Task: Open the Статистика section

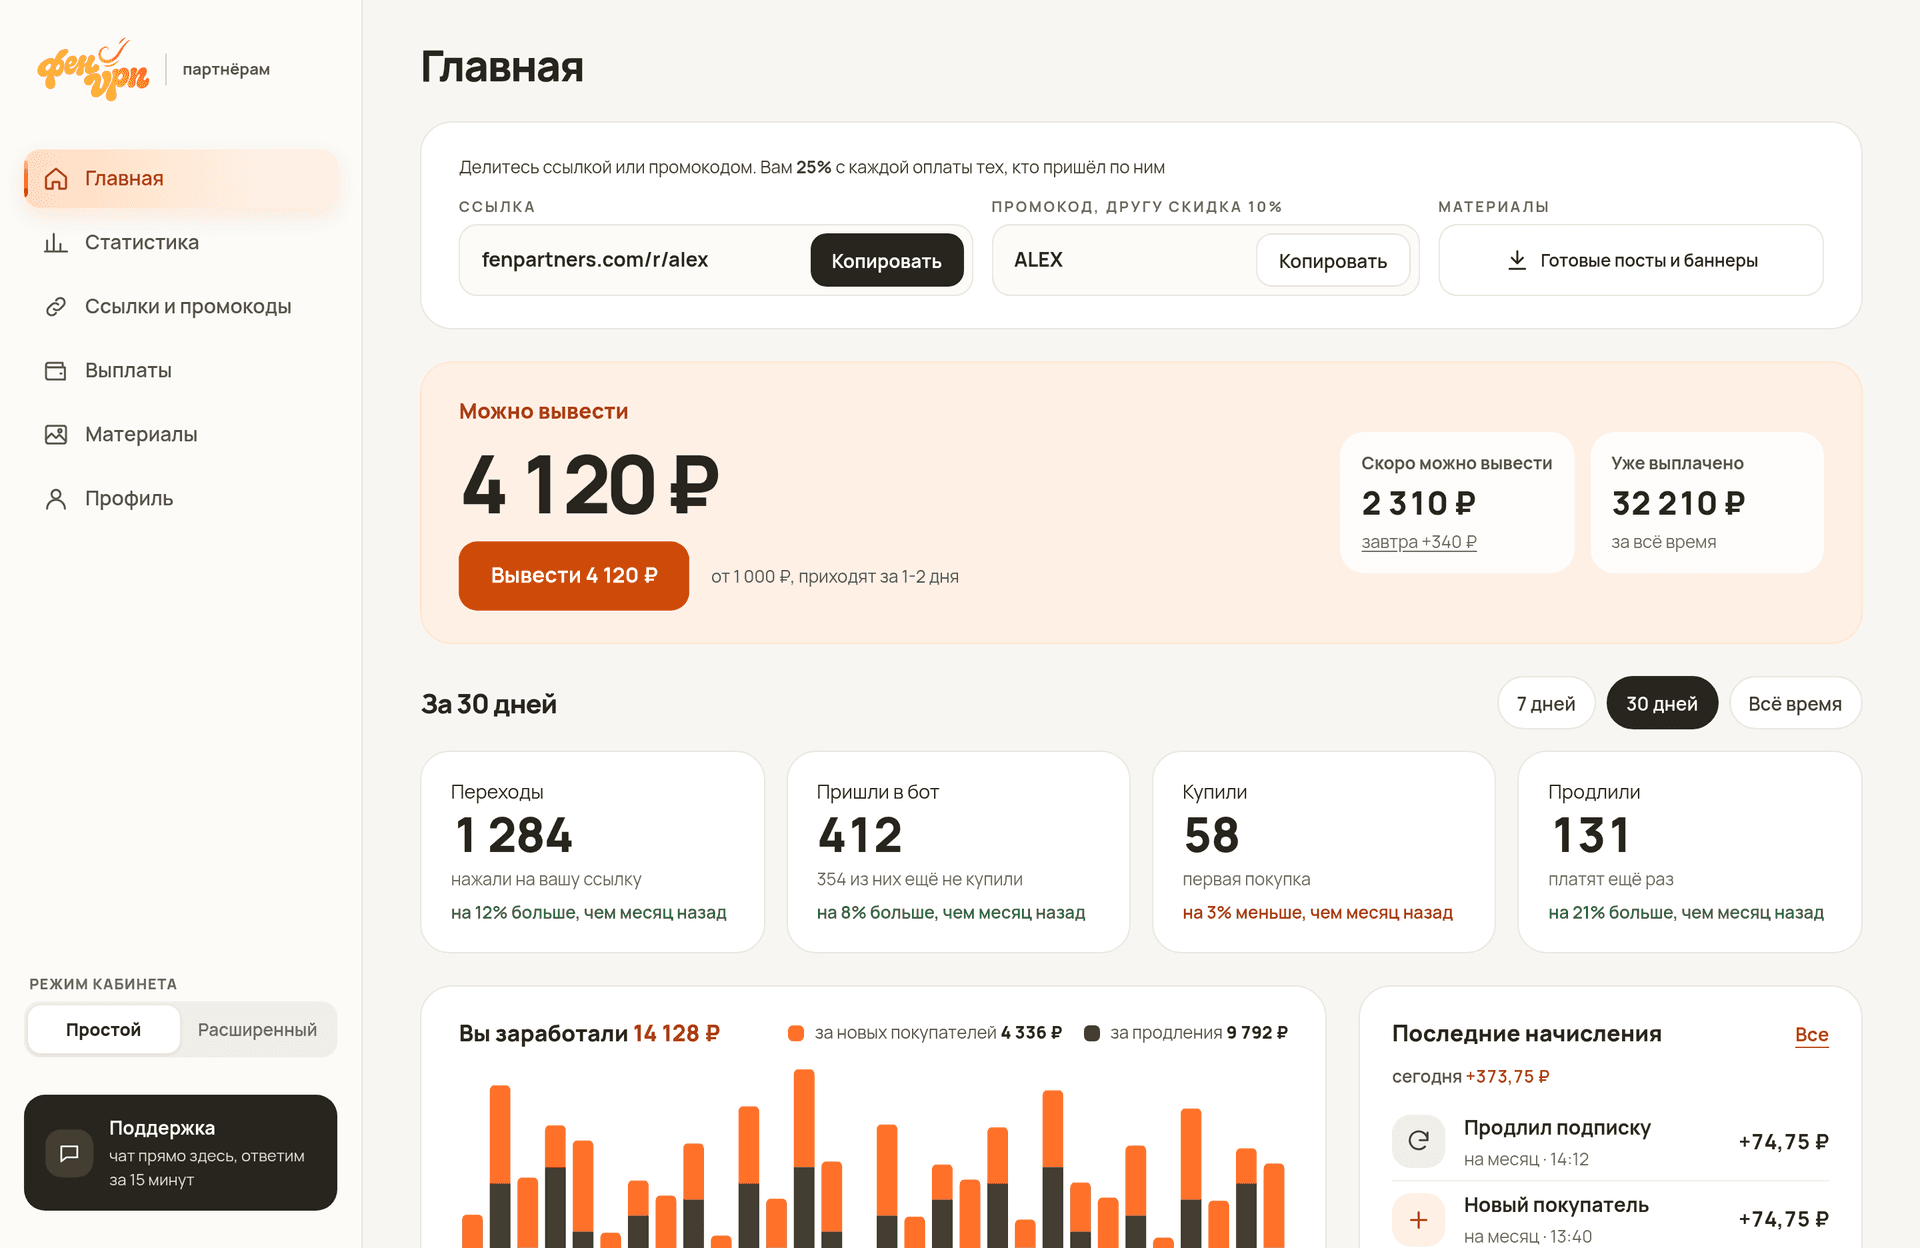Action: [181, 243]
